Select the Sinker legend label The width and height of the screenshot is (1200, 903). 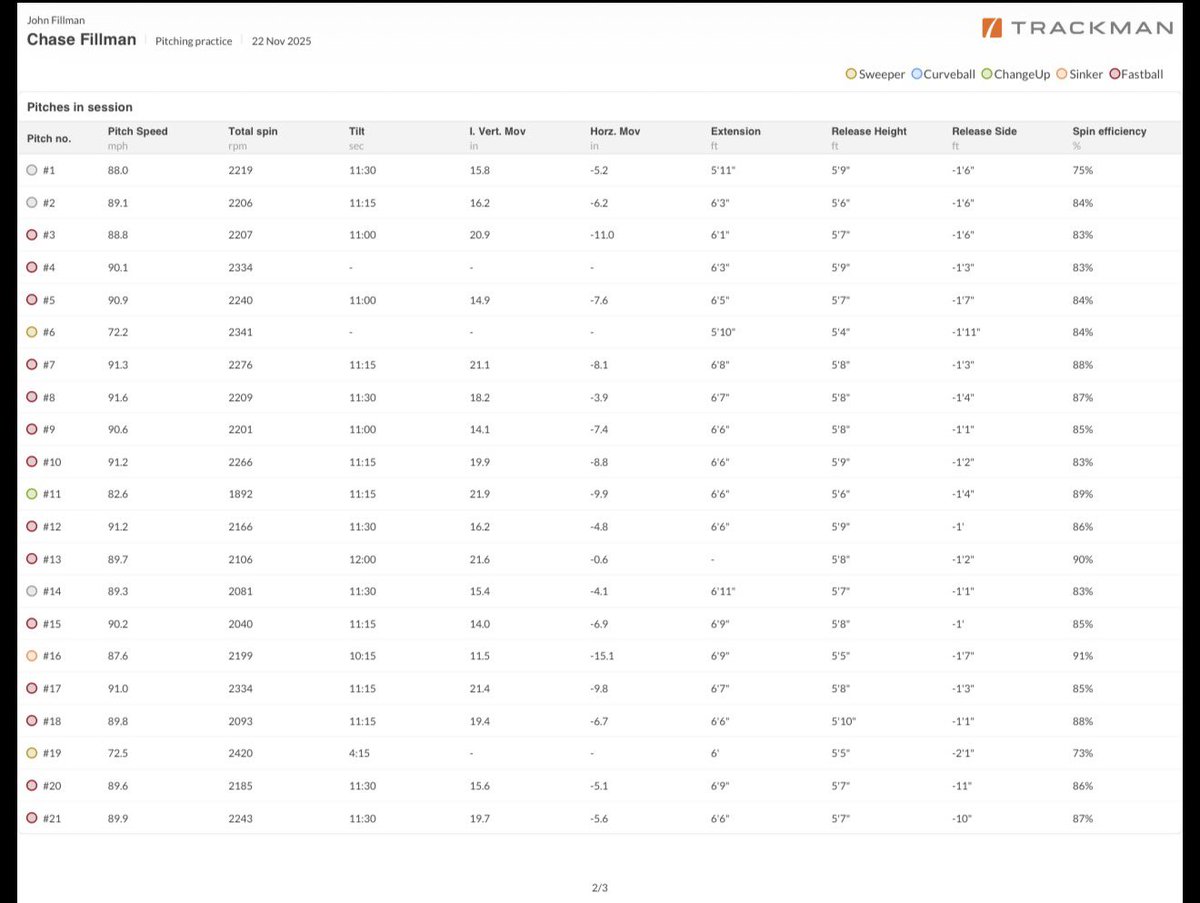pyautogui.click(x=1087, y=74)
